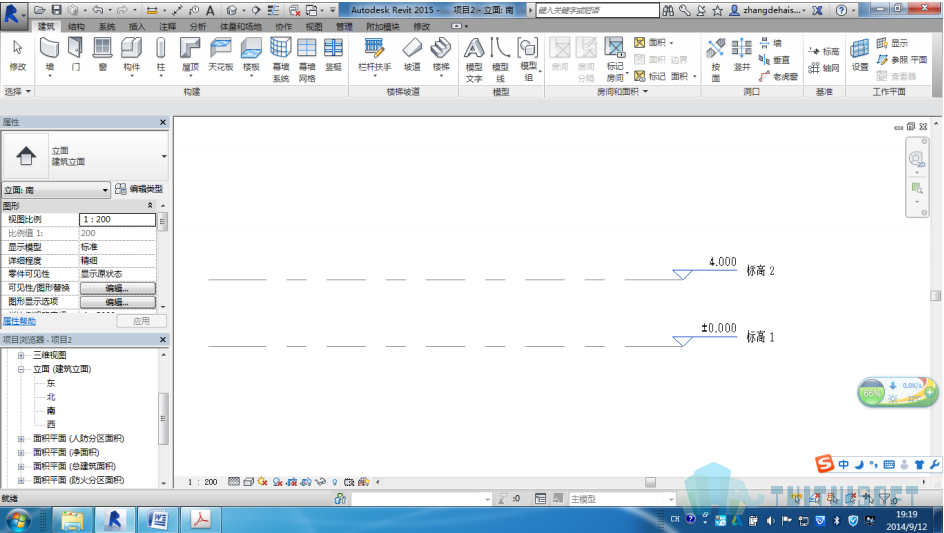This screenshot has width=944, height=533.
Task: Expand the 选择 panel dropdown
Action: [17, 92]
